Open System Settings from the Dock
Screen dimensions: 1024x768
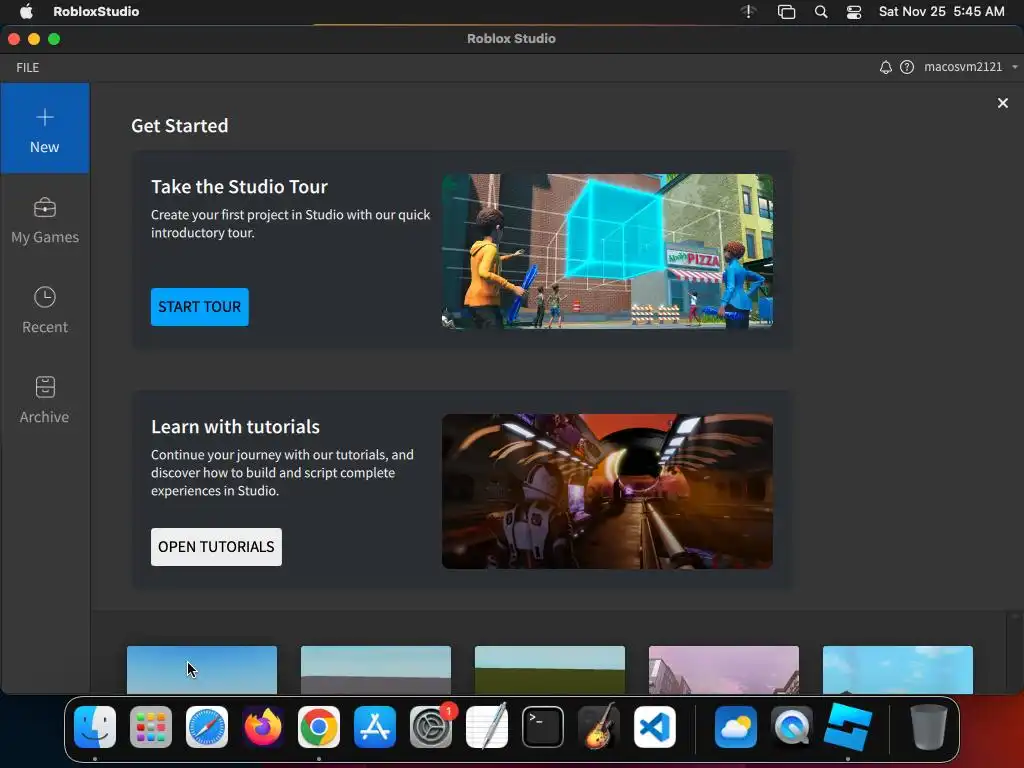coord(431,727)
